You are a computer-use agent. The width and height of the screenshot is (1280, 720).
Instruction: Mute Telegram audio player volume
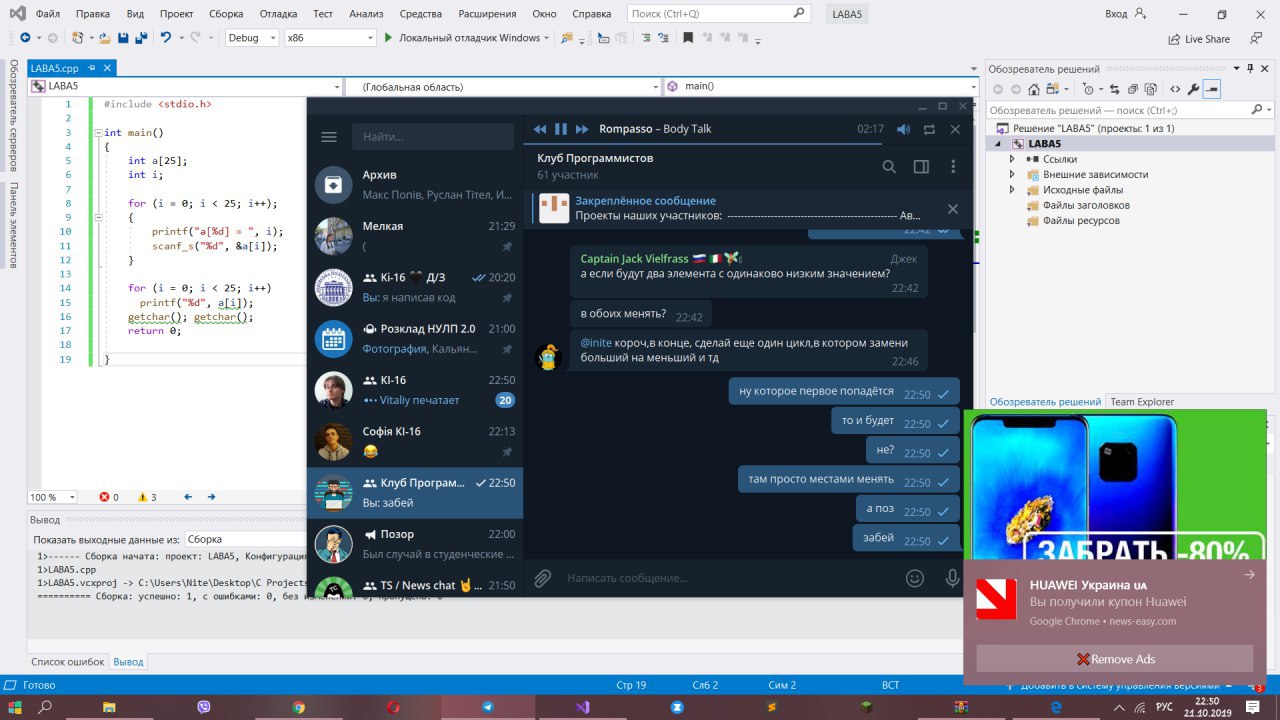(x=904, y=129)
